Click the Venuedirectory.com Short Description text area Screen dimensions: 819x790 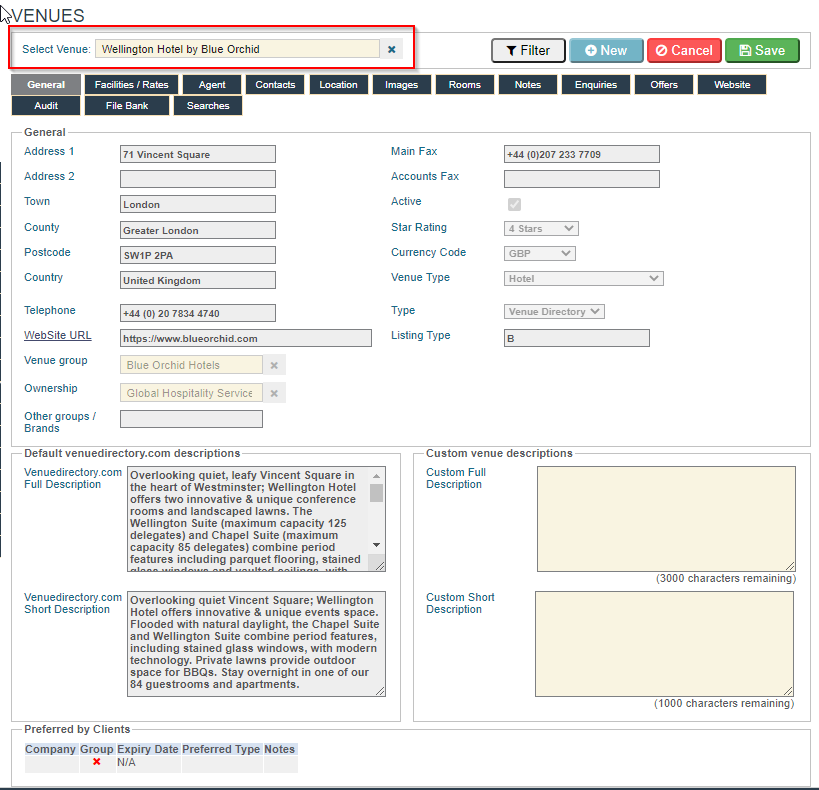click(x=256, y=644)
